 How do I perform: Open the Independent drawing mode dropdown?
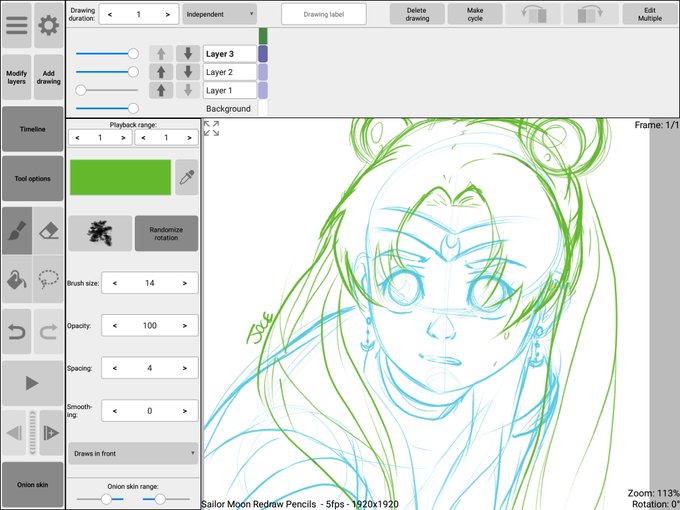(x=220, y=14)
